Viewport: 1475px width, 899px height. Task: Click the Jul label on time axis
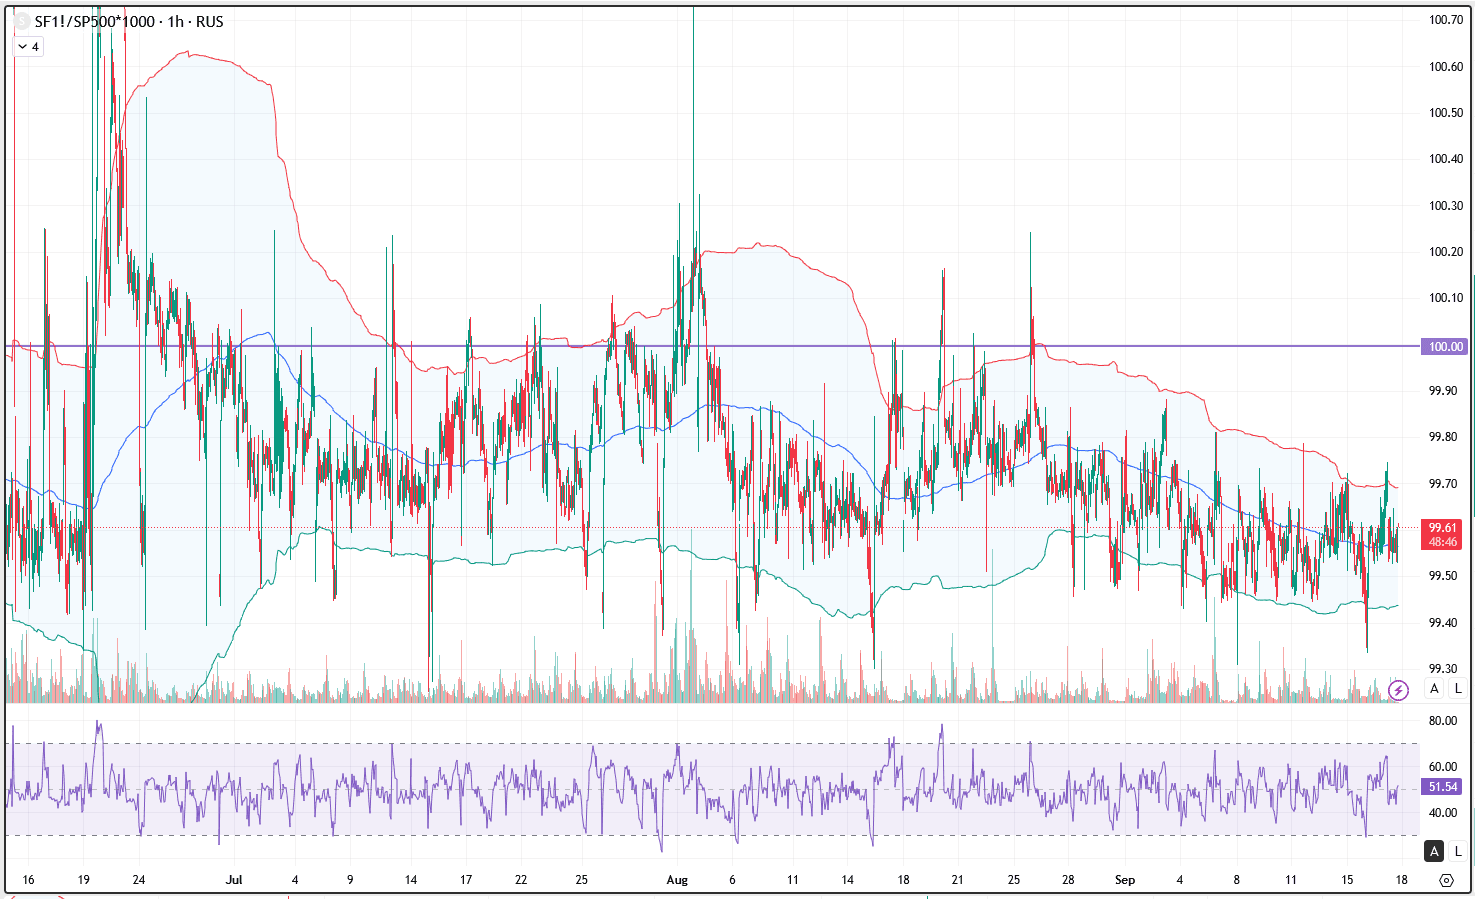(234, 880)
